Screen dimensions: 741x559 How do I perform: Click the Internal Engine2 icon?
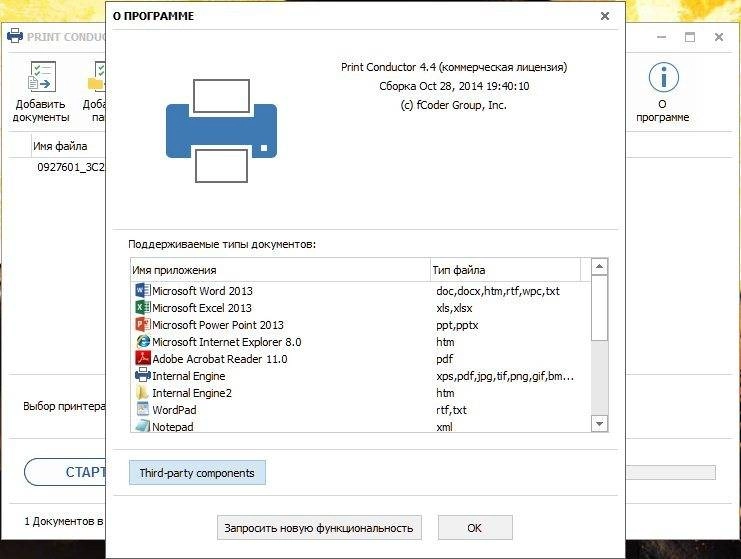pos(143,392)
